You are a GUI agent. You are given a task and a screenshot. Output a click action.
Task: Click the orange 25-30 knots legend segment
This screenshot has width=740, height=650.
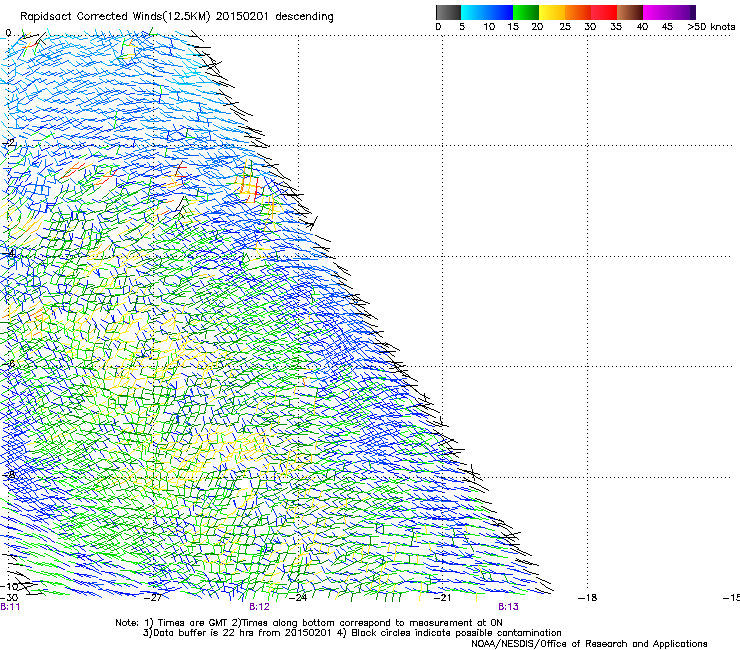578,12
